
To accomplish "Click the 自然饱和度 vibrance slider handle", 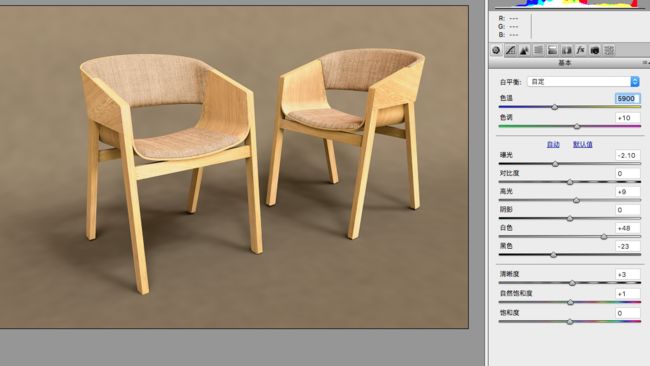I will (x=571, y=303).
